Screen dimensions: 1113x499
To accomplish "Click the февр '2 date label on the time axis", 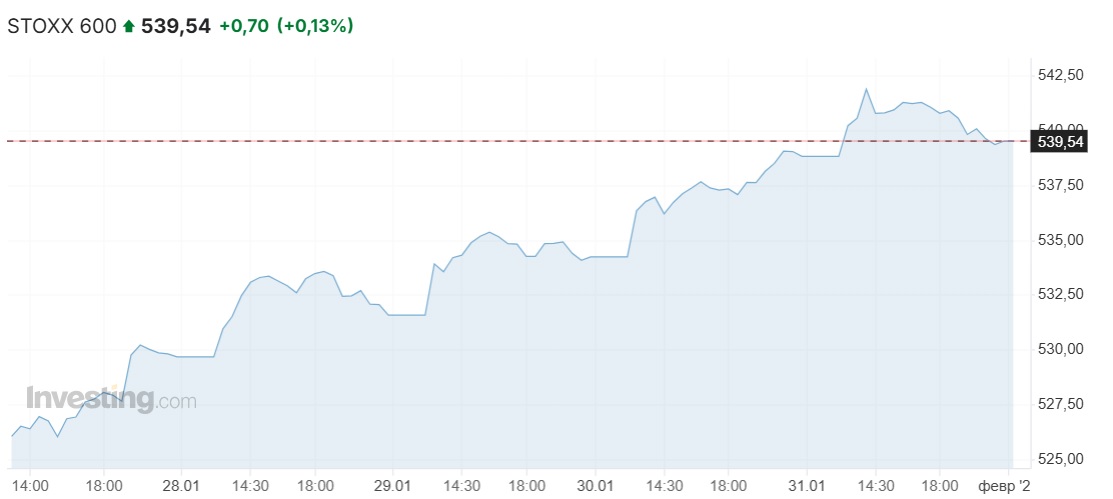I will click(x=1004, y=486).
